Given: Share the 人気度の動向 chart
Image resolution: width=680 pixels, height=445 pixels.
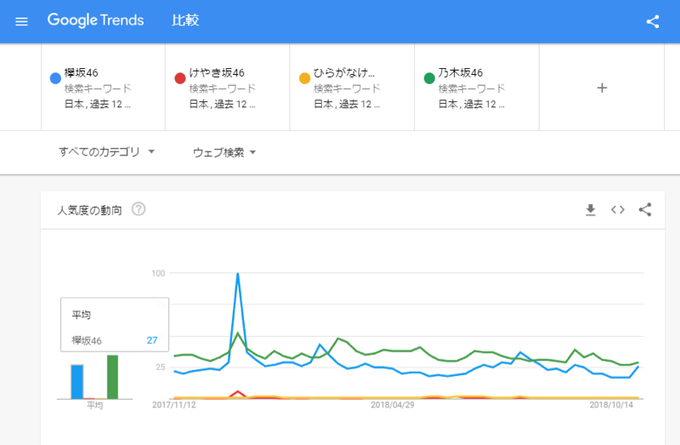Looking at the screenshot, I should click(645, 209).
